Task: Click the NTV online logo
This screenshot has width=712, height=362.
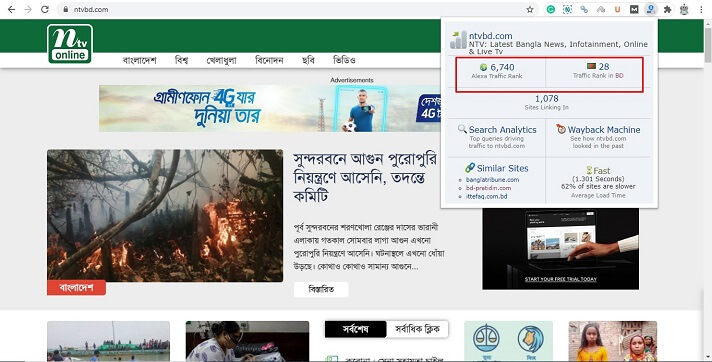Action: click(x=70, y=44)
